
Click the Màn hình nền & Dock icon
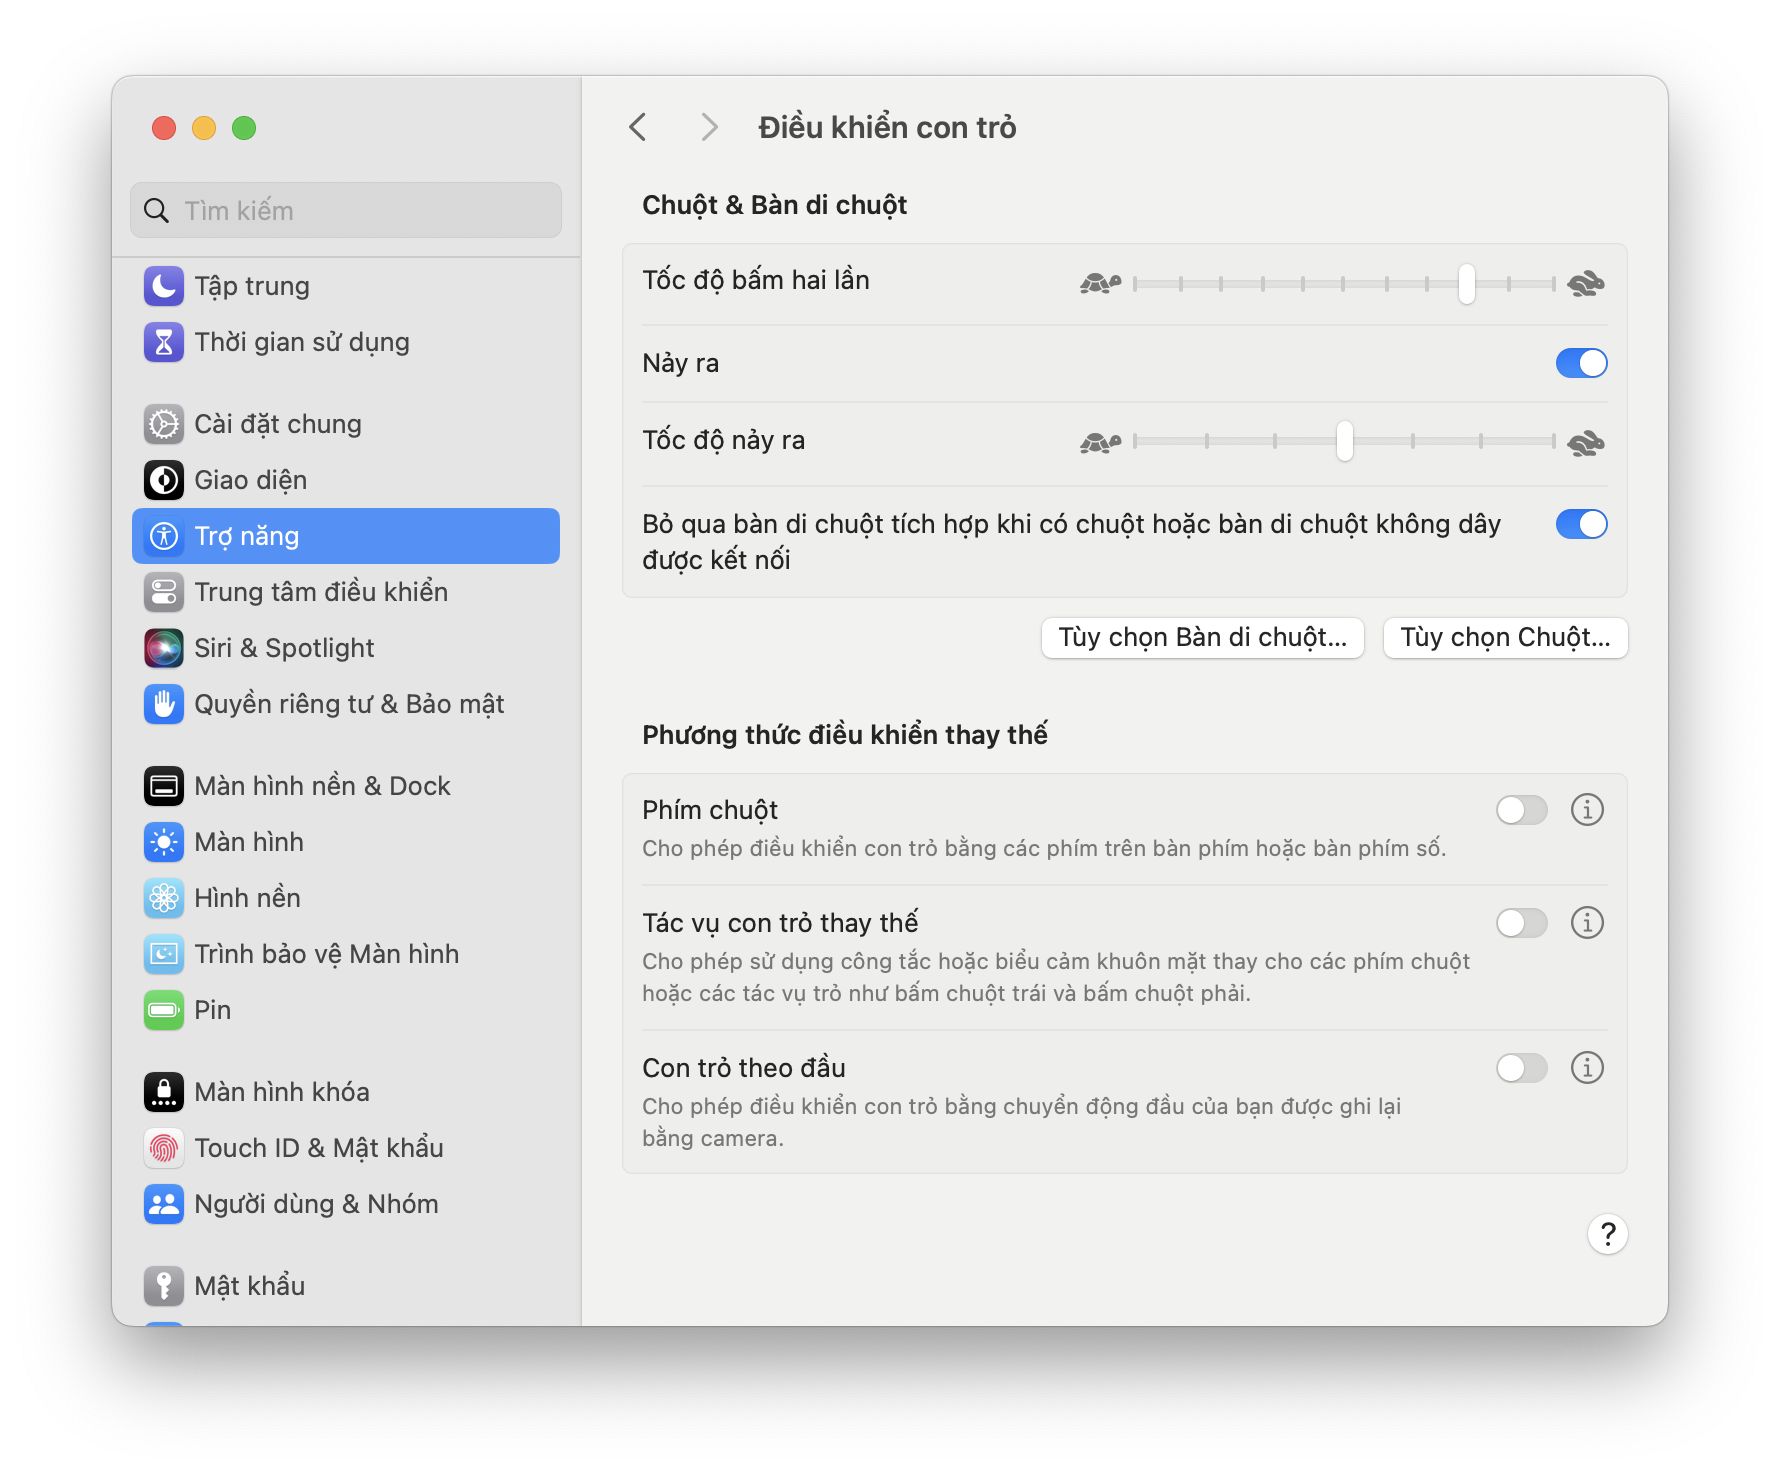coord(164,786)
